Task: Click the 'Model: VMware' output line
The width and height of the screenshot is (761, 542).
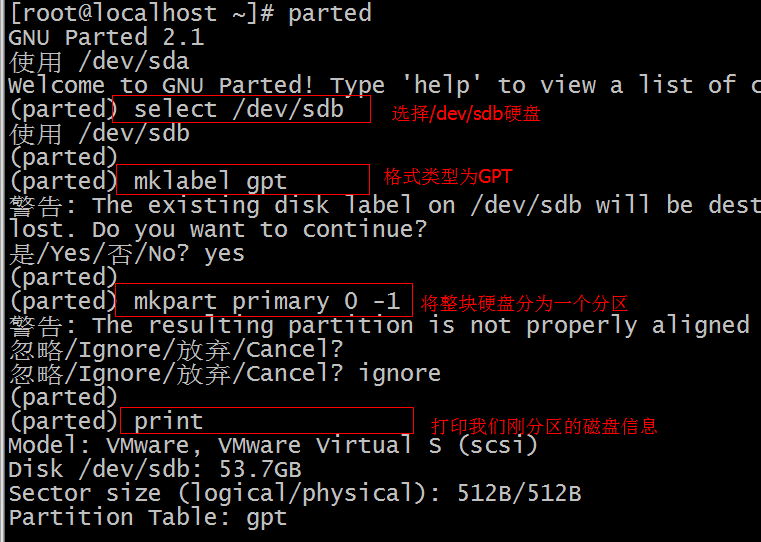Action: point(273,445)
